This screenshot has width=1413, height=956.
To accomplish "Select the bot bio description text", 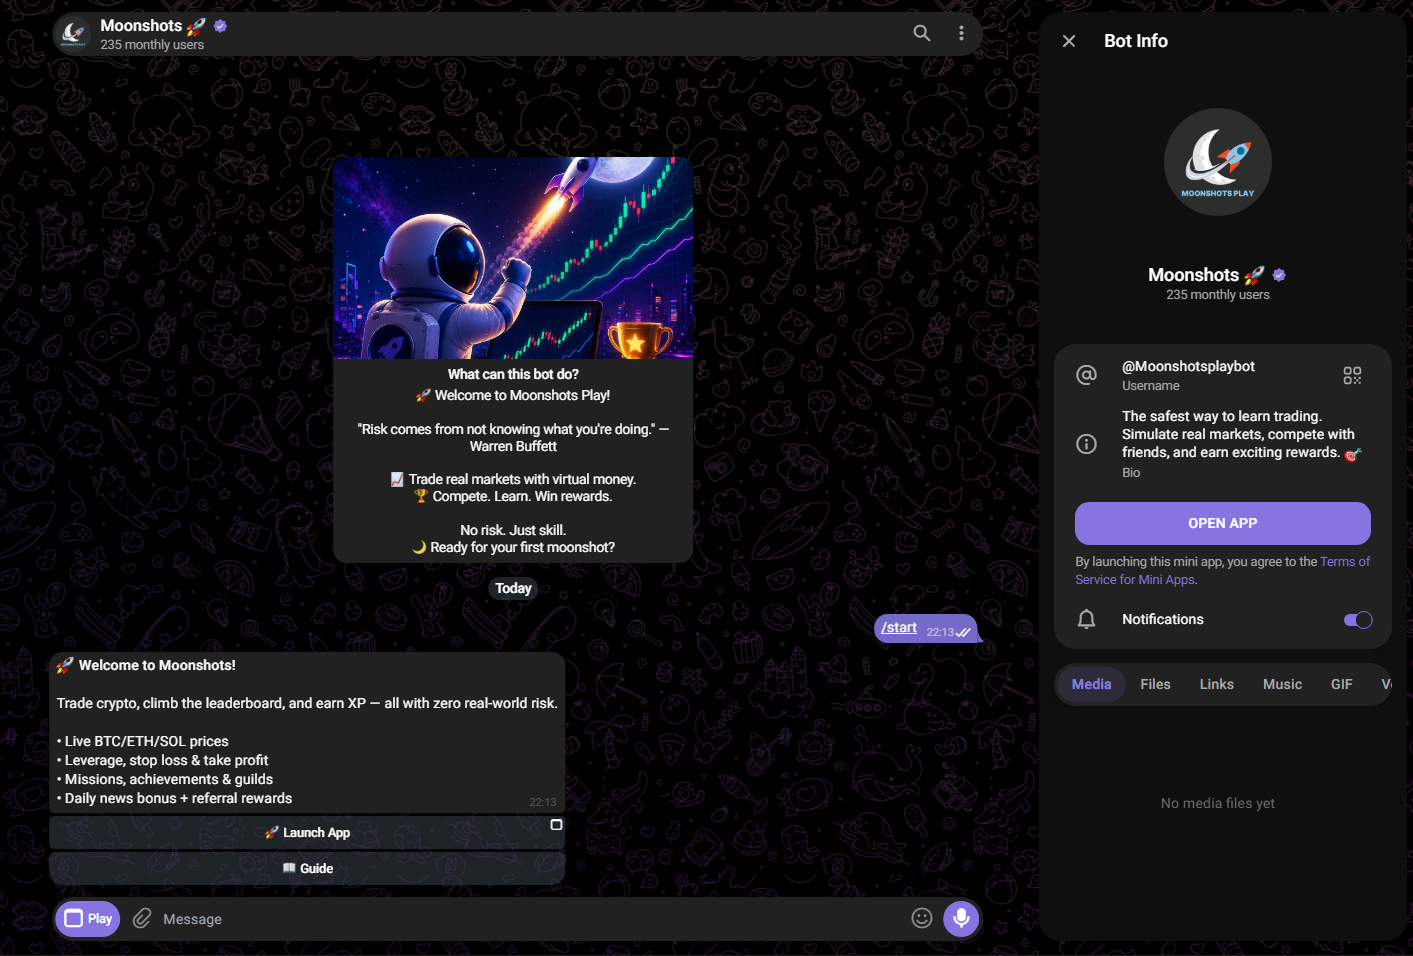I will pyautogui.click(x=1240, y=434).
